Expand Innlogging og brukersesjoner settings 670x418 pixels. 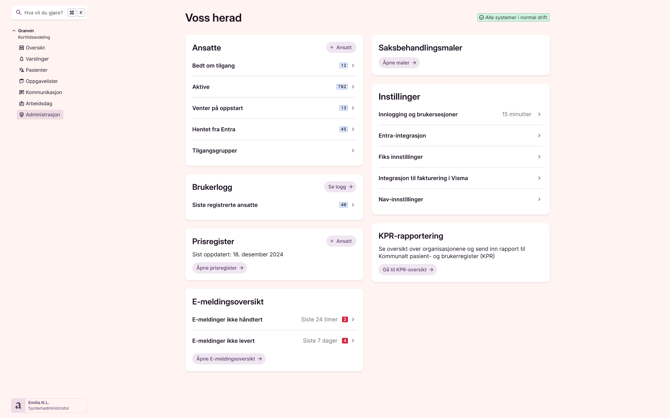[x=539, y=115]
